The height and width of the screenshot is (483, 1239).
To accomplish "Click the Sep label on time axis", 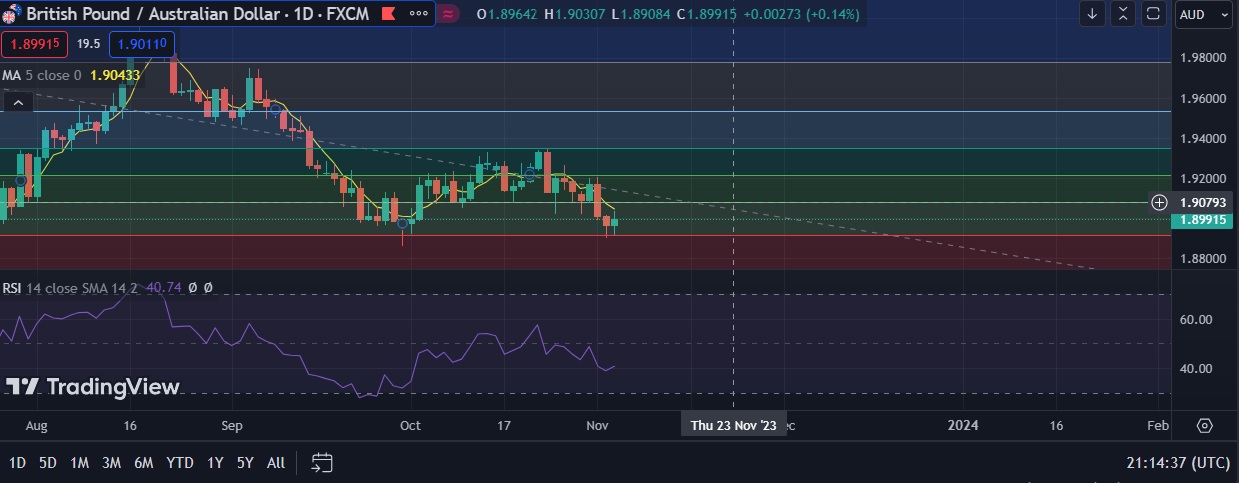I will tap(232, 425).
